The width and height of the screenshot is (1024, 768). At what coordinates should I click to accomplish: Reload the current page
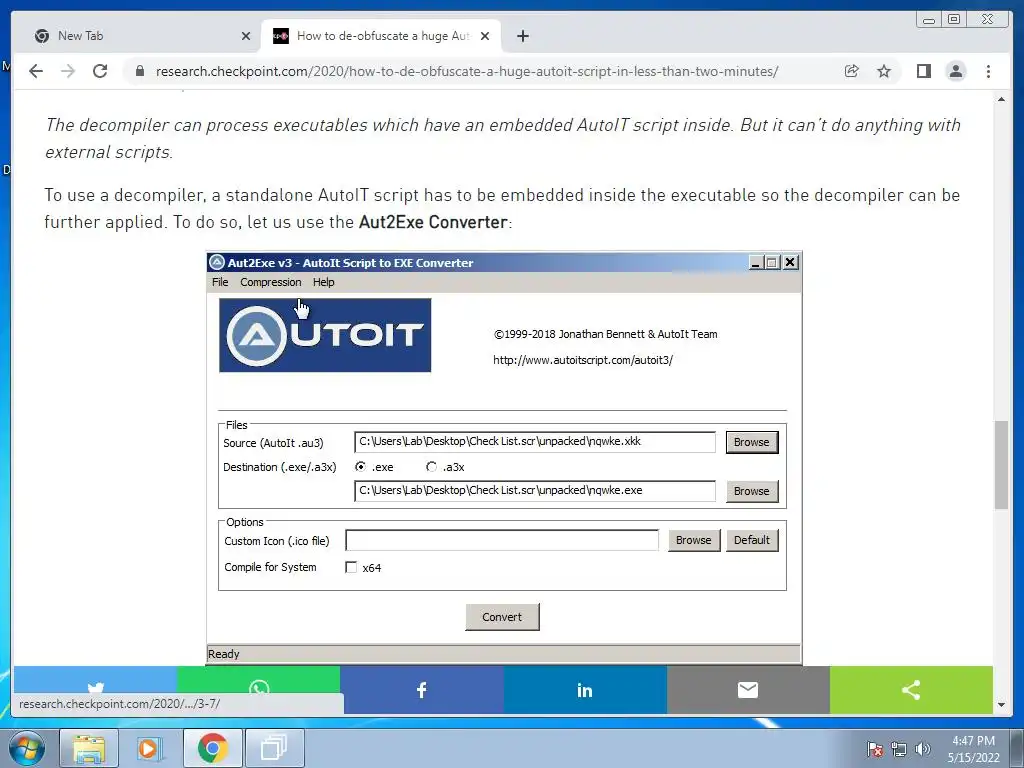click(100, 71)
